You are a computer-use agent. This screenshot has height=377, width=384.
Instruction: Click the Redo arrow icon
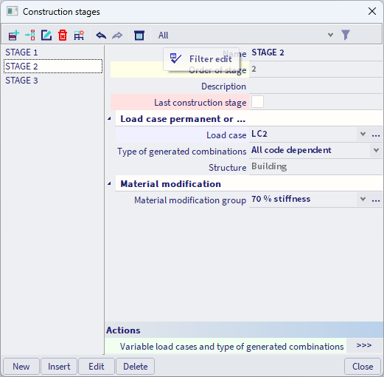click(117, 35)
